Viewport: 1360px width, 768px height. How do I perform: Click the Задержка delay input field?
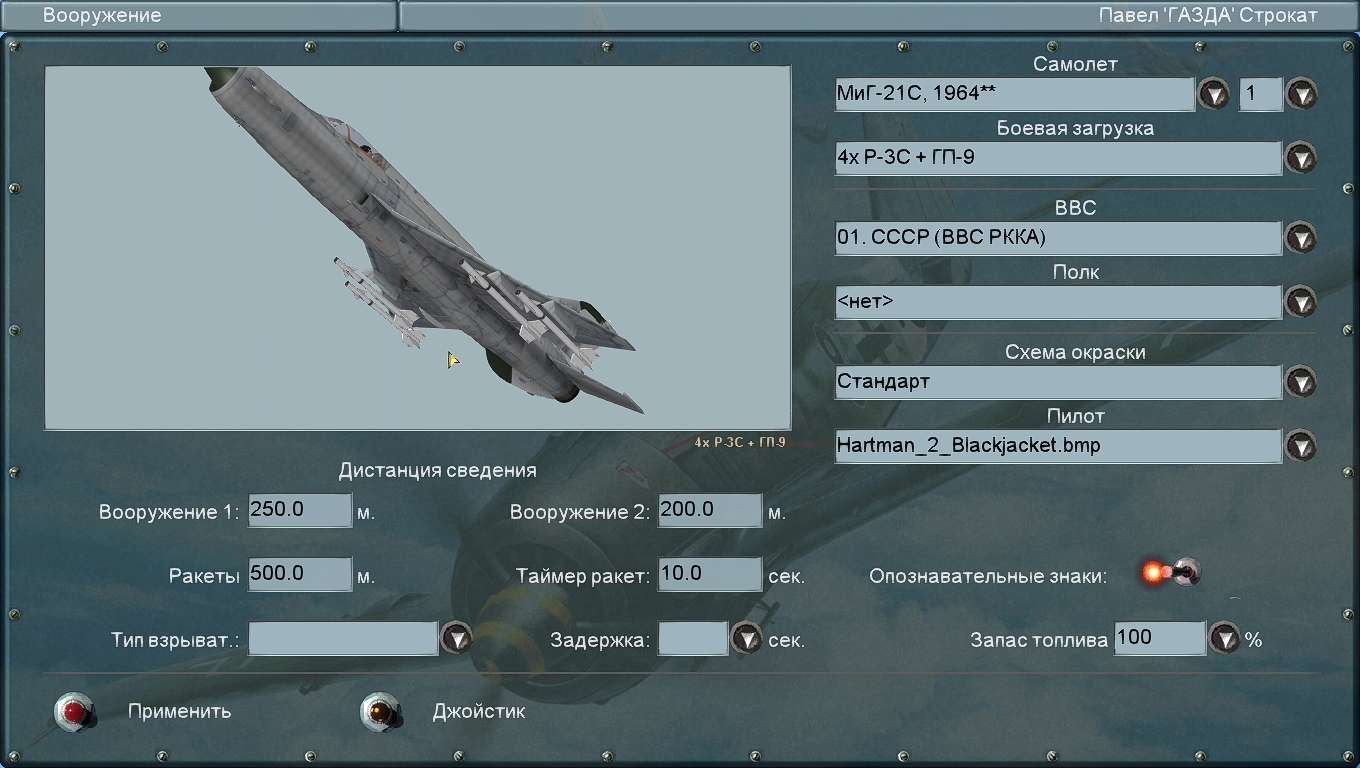click(693, 638)
